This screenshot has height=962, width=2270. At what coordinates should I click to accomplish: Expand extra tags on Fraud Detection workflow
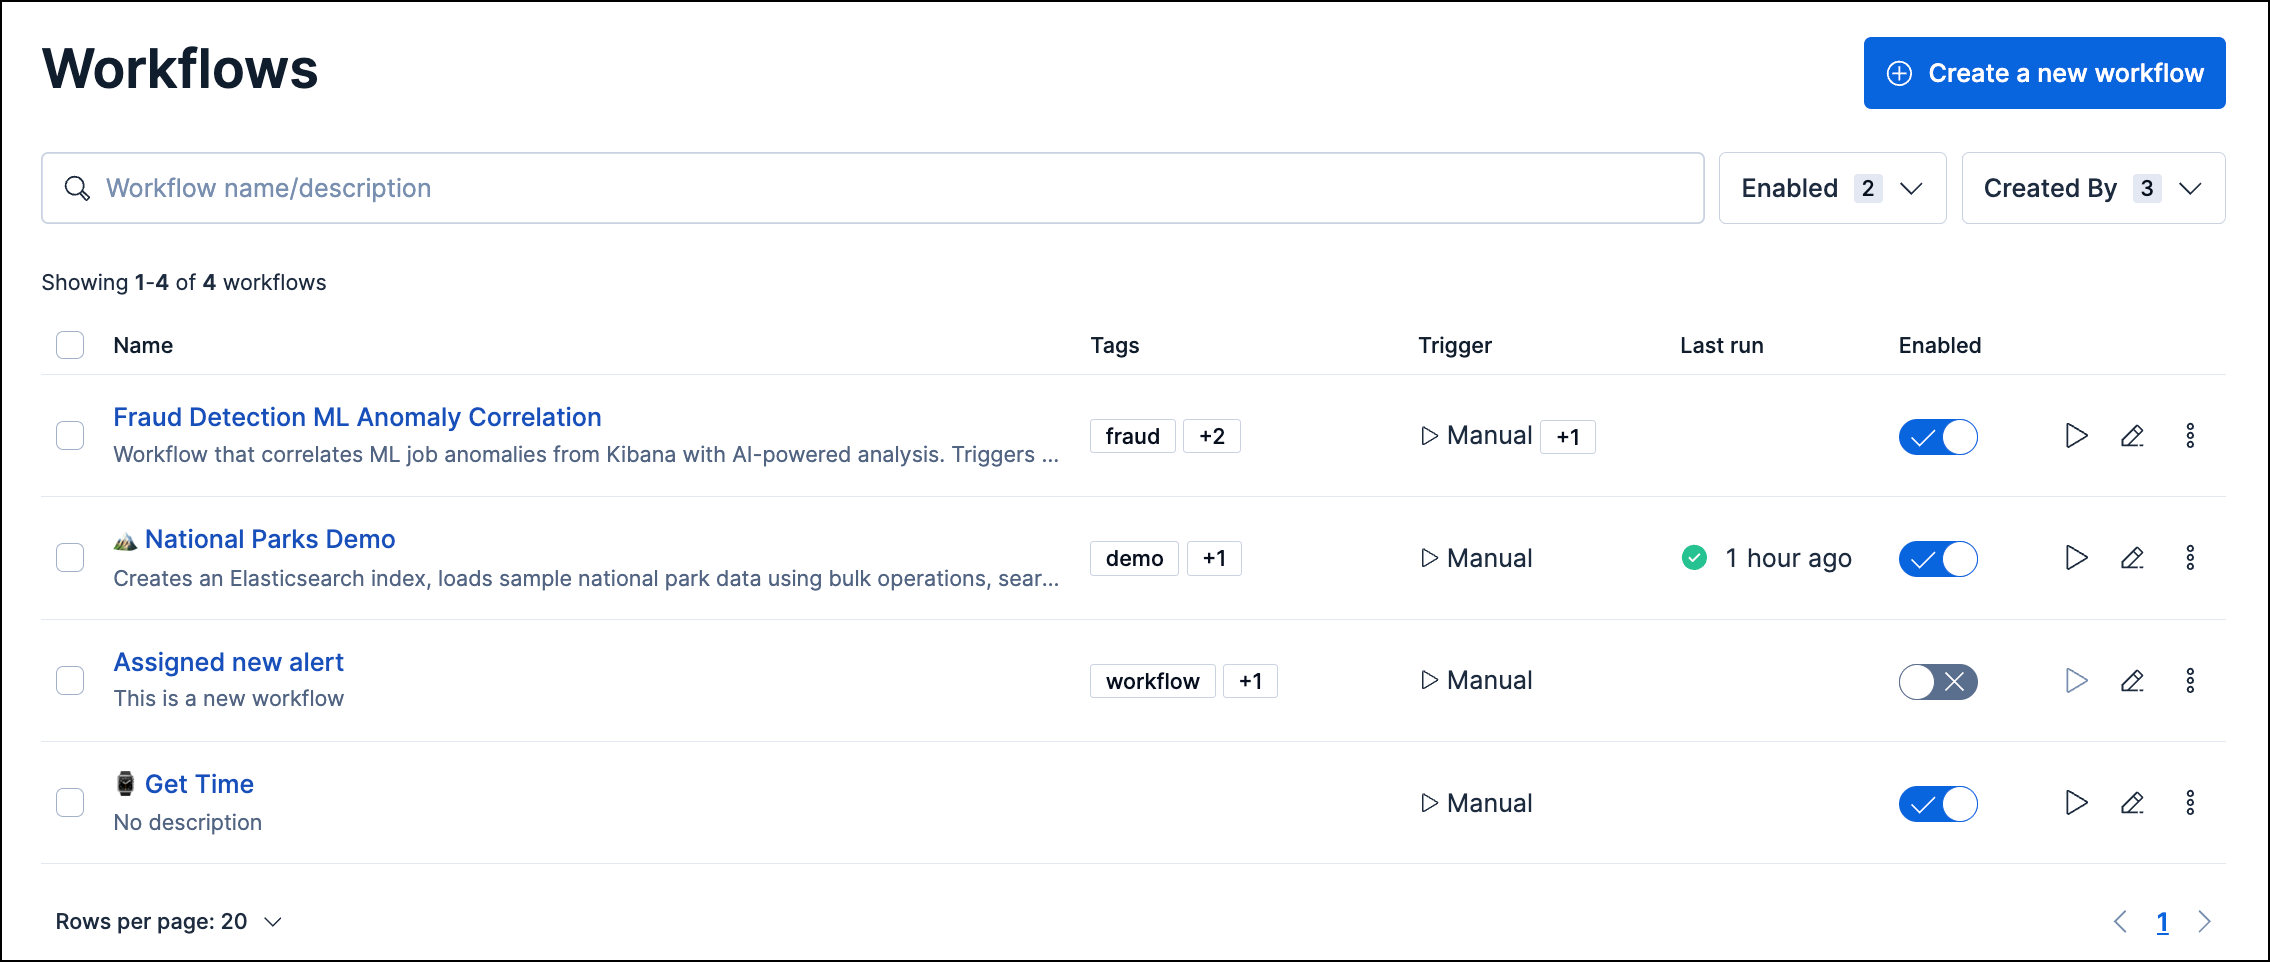[1212, 436]
